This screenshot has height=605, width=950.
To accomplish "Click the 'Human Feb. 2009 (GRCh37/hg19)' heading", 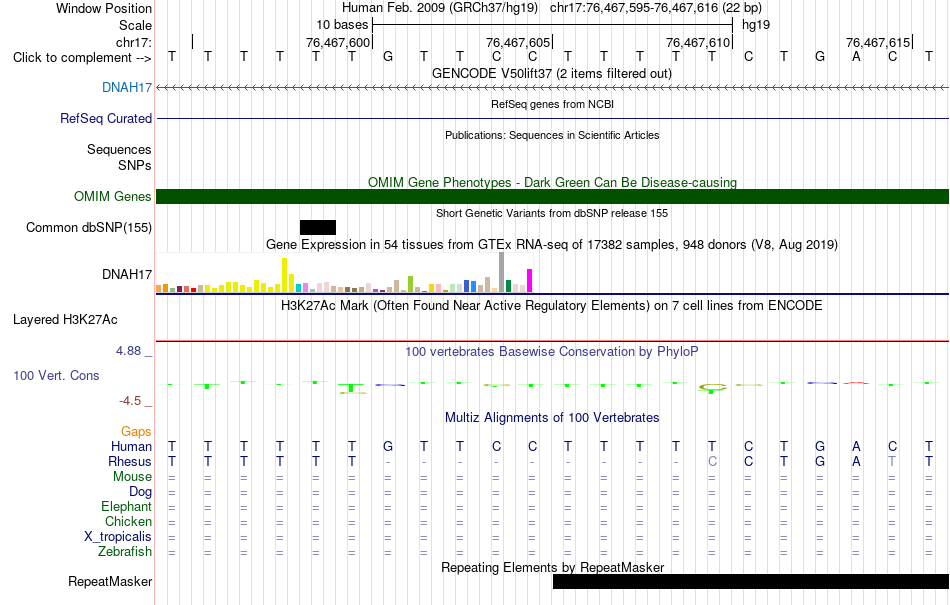I will (440, 8).
